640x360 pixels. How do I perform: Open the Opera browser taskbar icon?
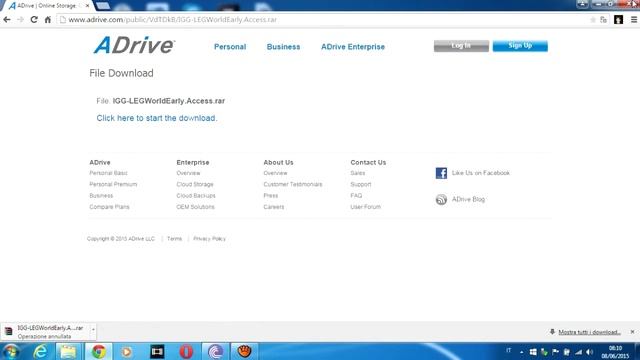click(186, 351)
